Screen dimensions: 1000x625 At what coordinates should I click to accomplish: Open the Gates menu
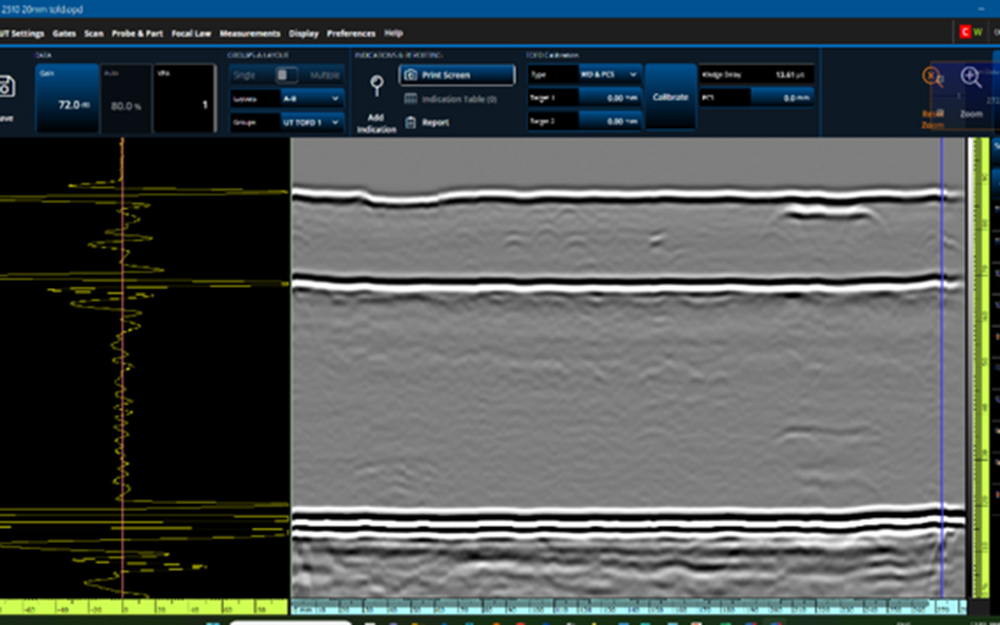(64, 33)
